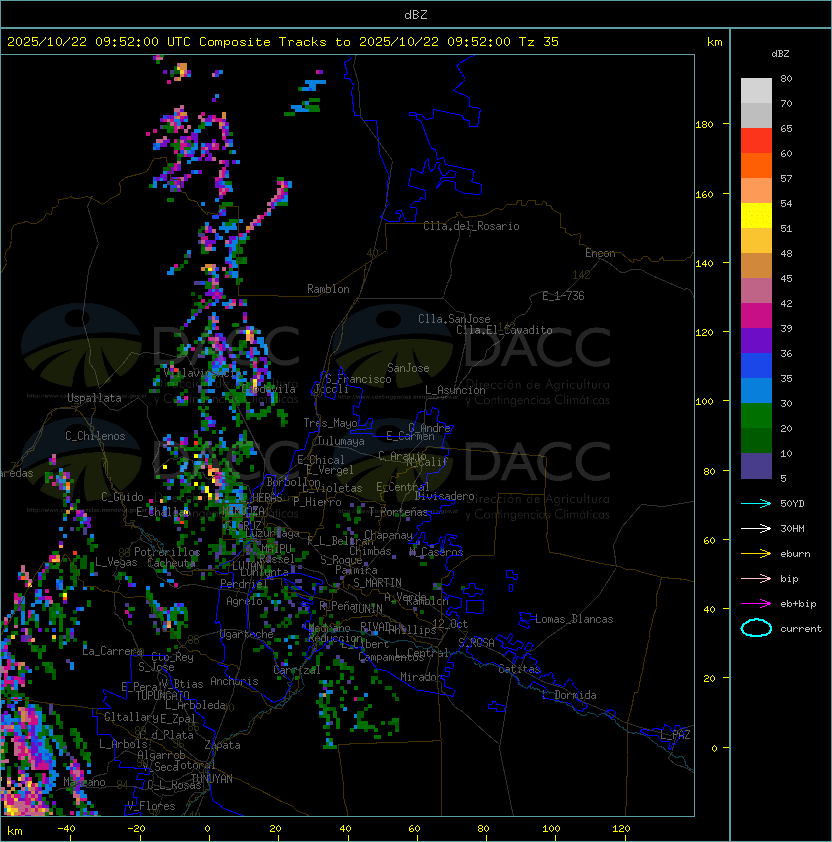Click the cyan 50YD arrow legend icon
832x842 pixels.
pos(756,503)
